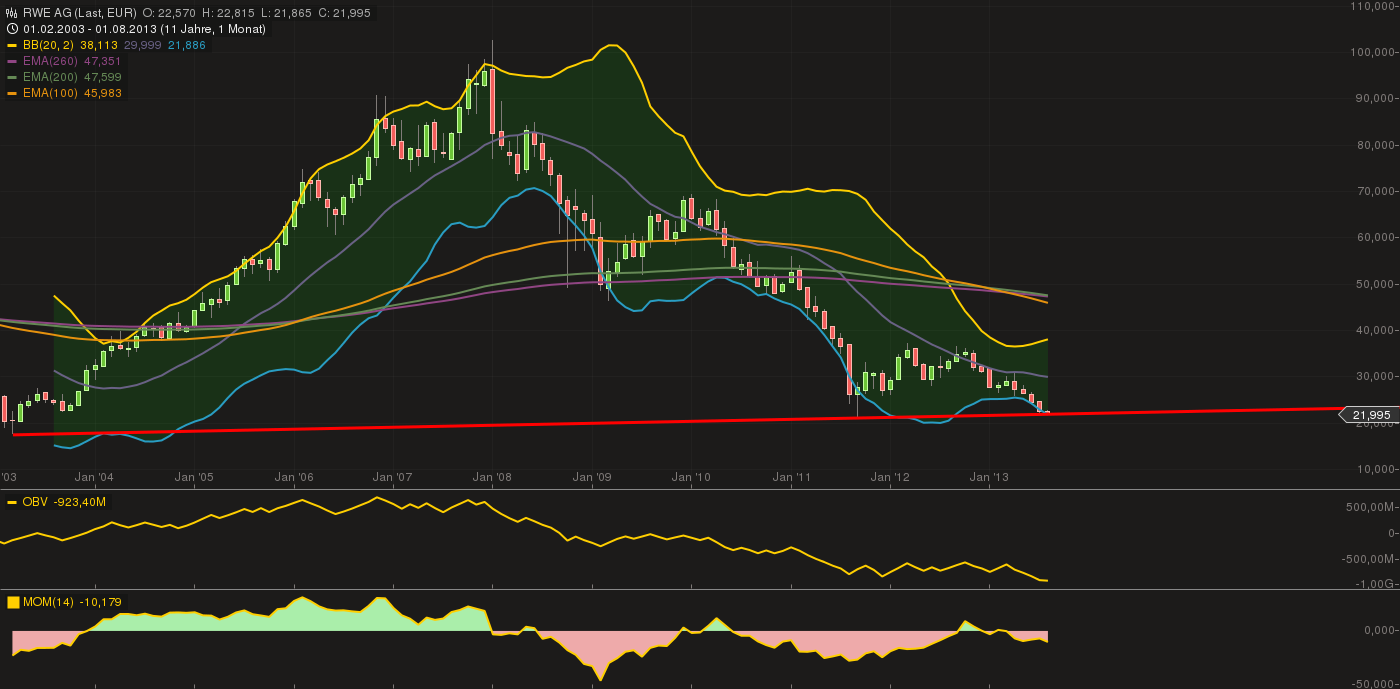1400x689 pixels.
Task: Click the Jan '08 label on the time axis
Action: click(491, 477)
